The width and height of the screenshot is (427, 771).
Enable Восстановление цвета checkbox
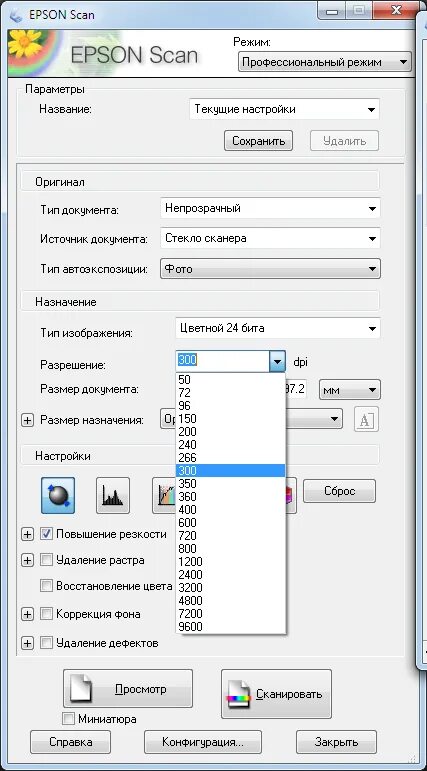pyautogui.click(x=46, y=586)
